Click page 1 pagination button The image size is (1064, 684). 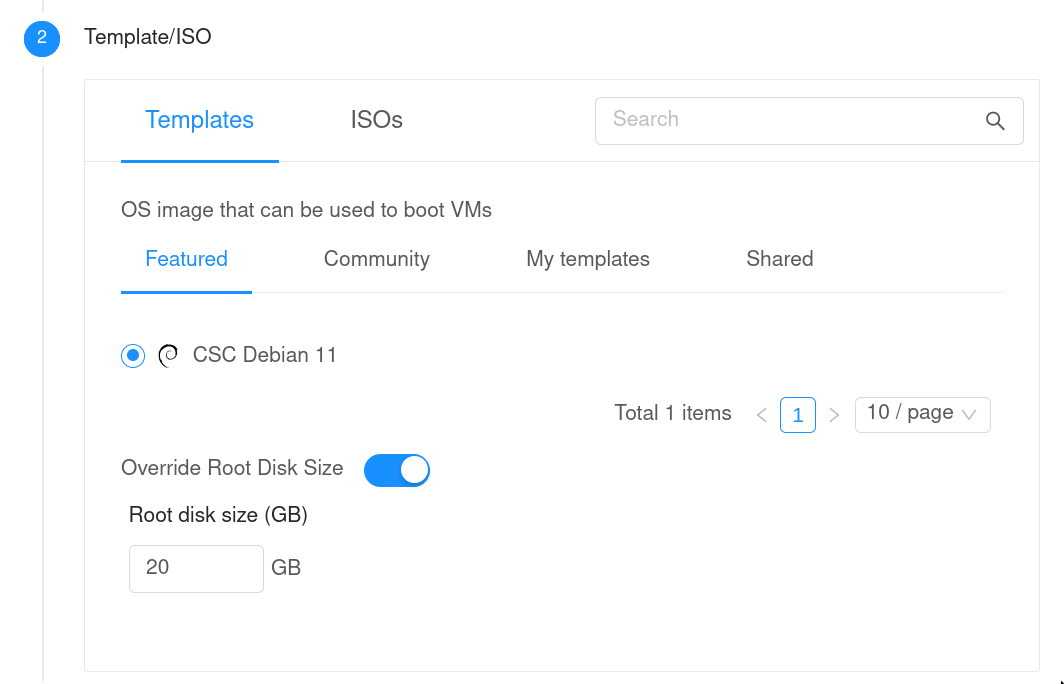[798, 415]
